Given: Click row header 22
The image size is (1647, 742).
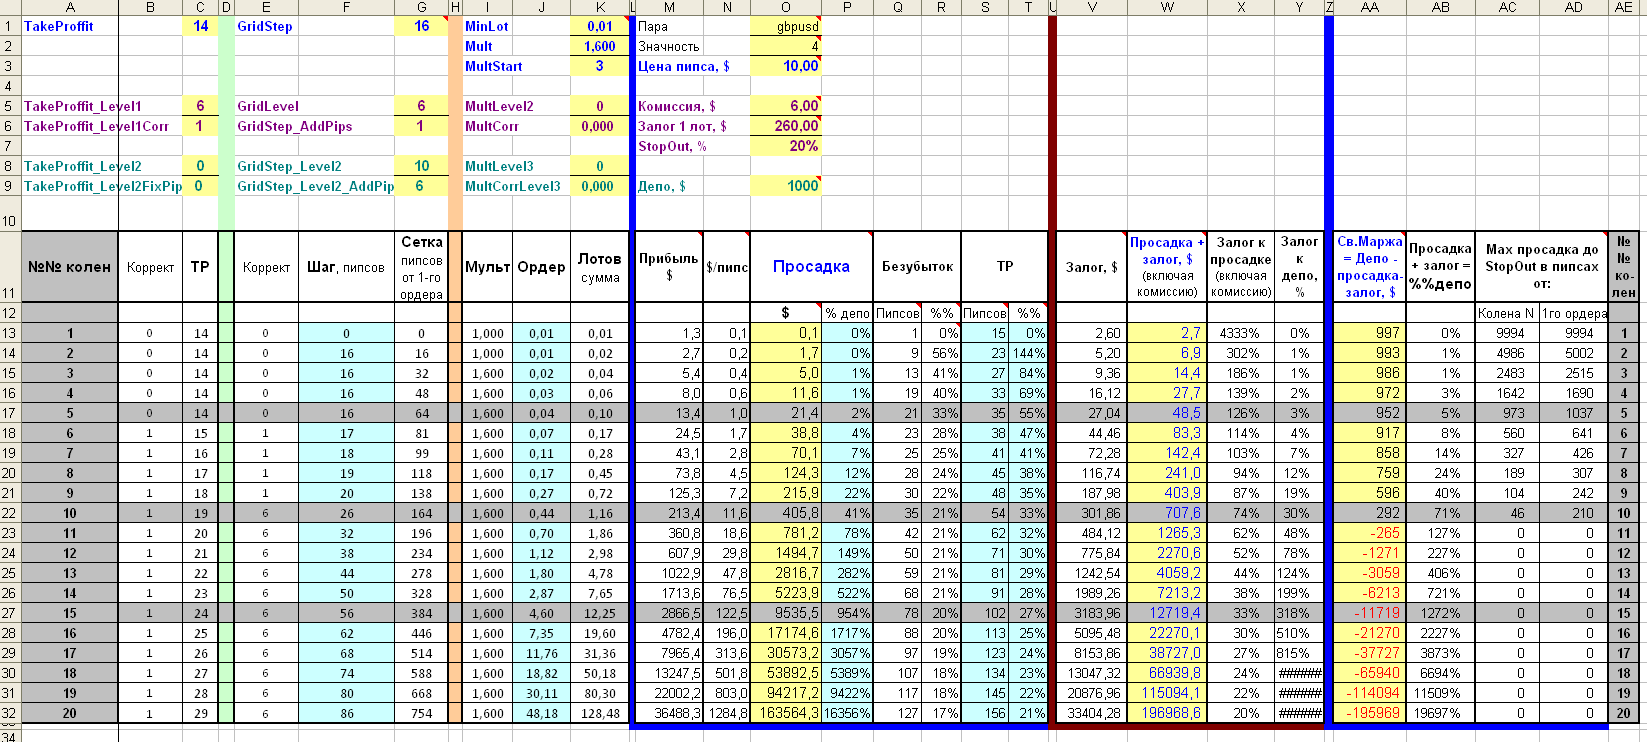Looking at the screenshot, I should tap(10, 513).
